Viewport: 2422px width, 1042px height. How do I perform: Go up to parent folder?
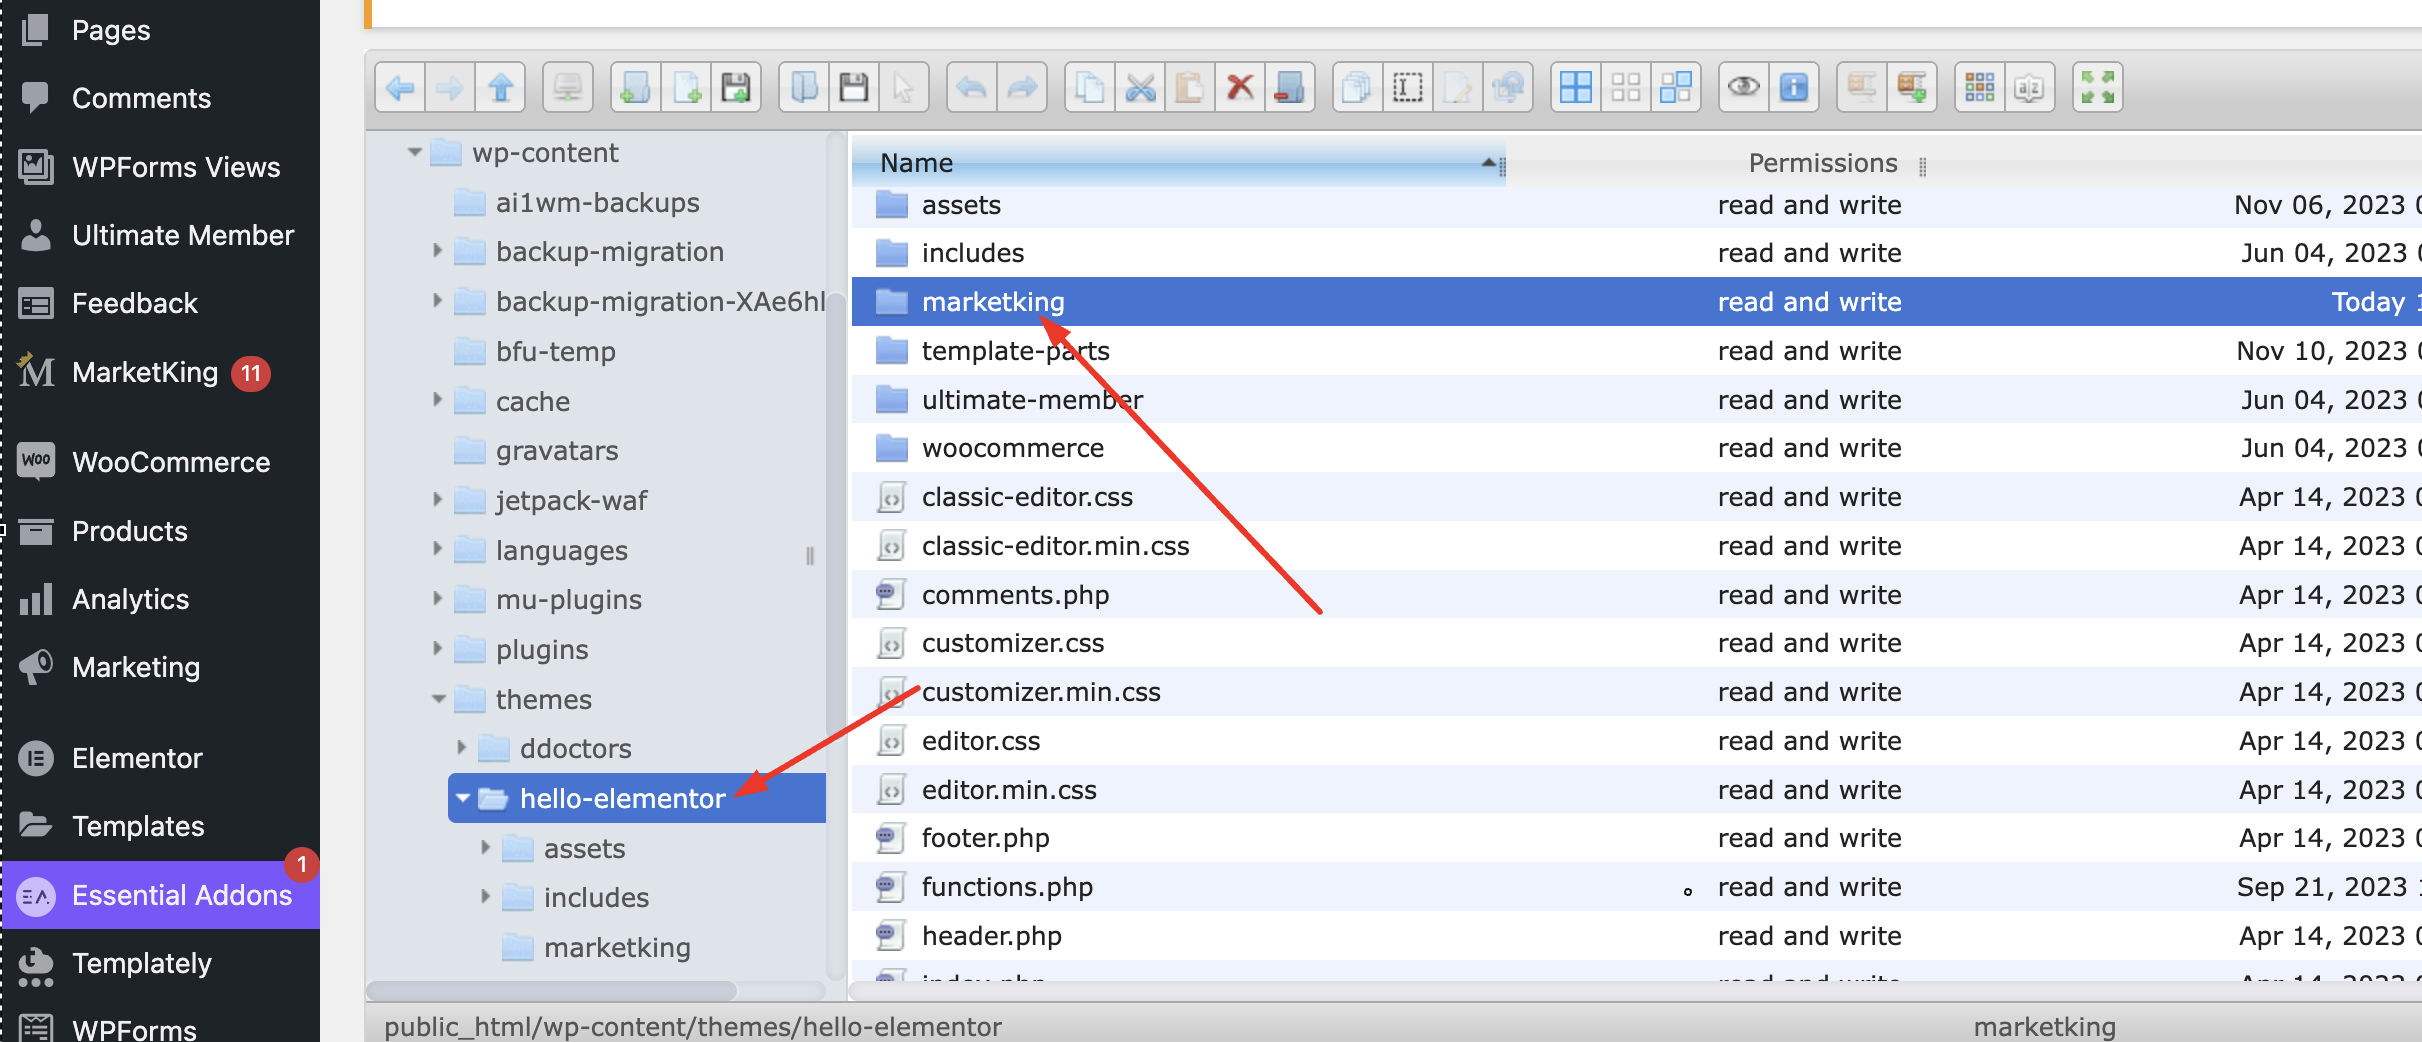(x=501, y=88)
